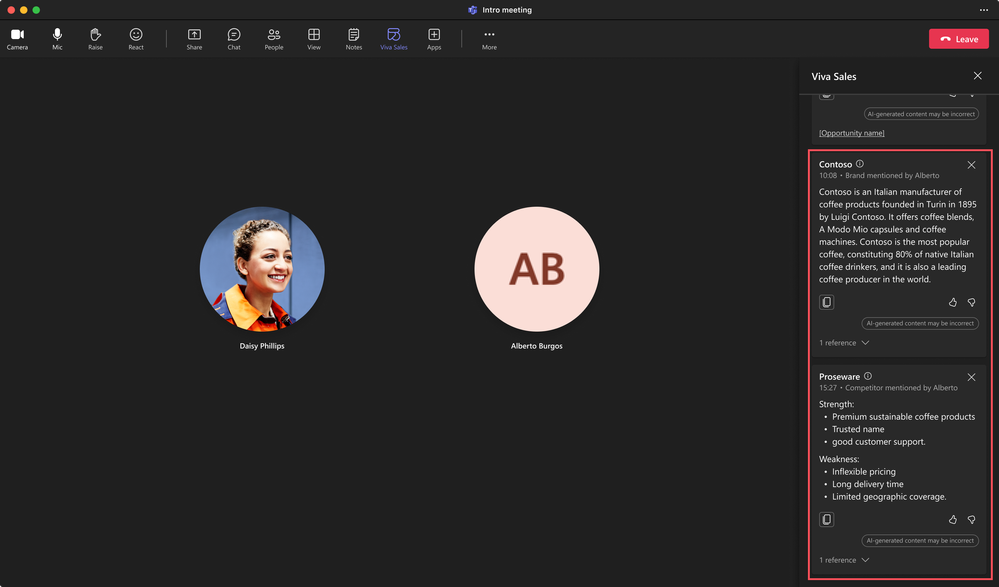Show info for Proseware competitor
Viewport: 999px width, 587px height.
pyautogui.click(x=868, y=376)
